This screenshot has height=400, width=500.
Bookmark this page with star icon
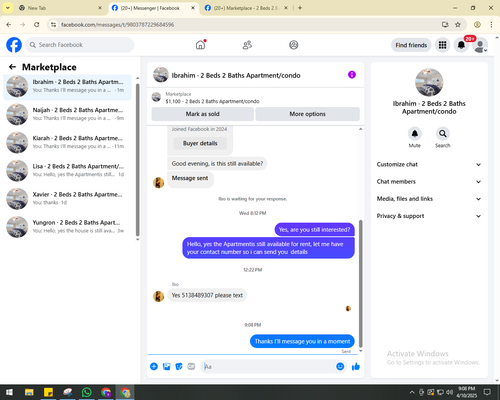(x=458, y=25)
